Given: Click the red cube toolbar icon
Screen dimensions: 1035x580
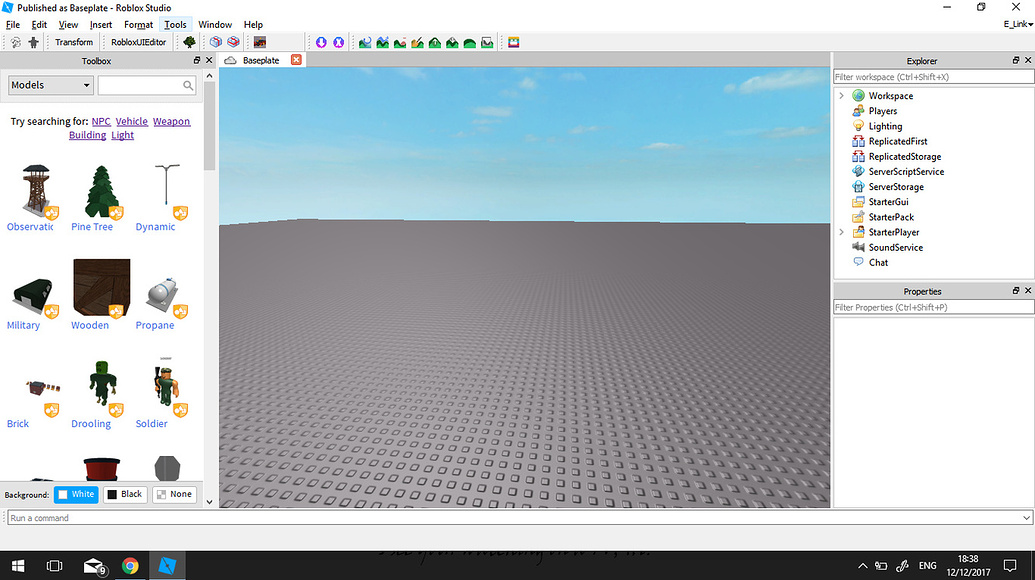Looking at the screenshot, I should click(233, 42).
